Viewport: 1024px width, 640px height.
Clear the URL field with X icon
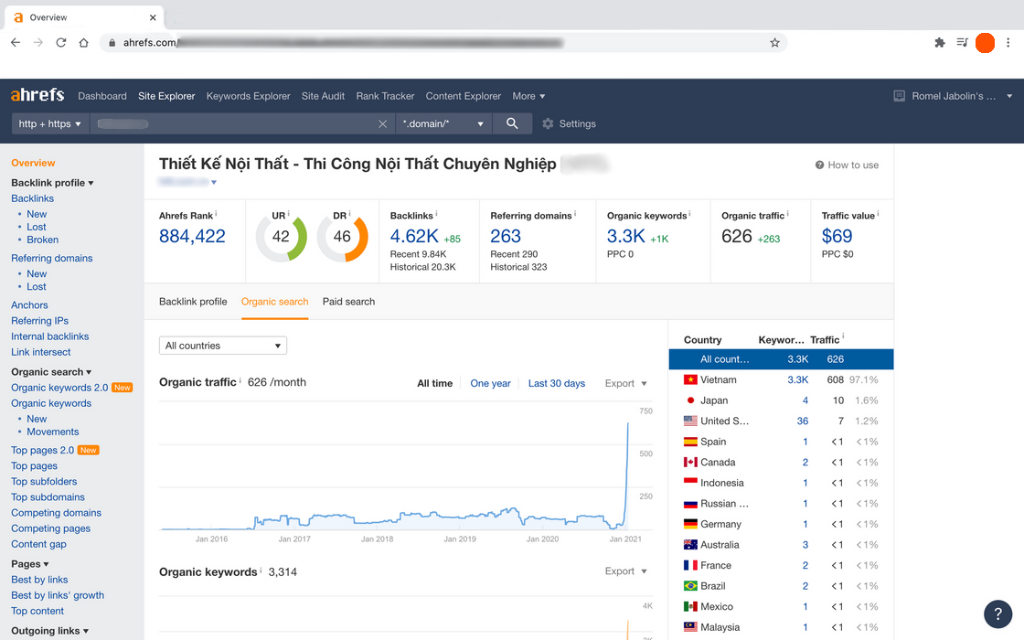(x=382, y=124)
